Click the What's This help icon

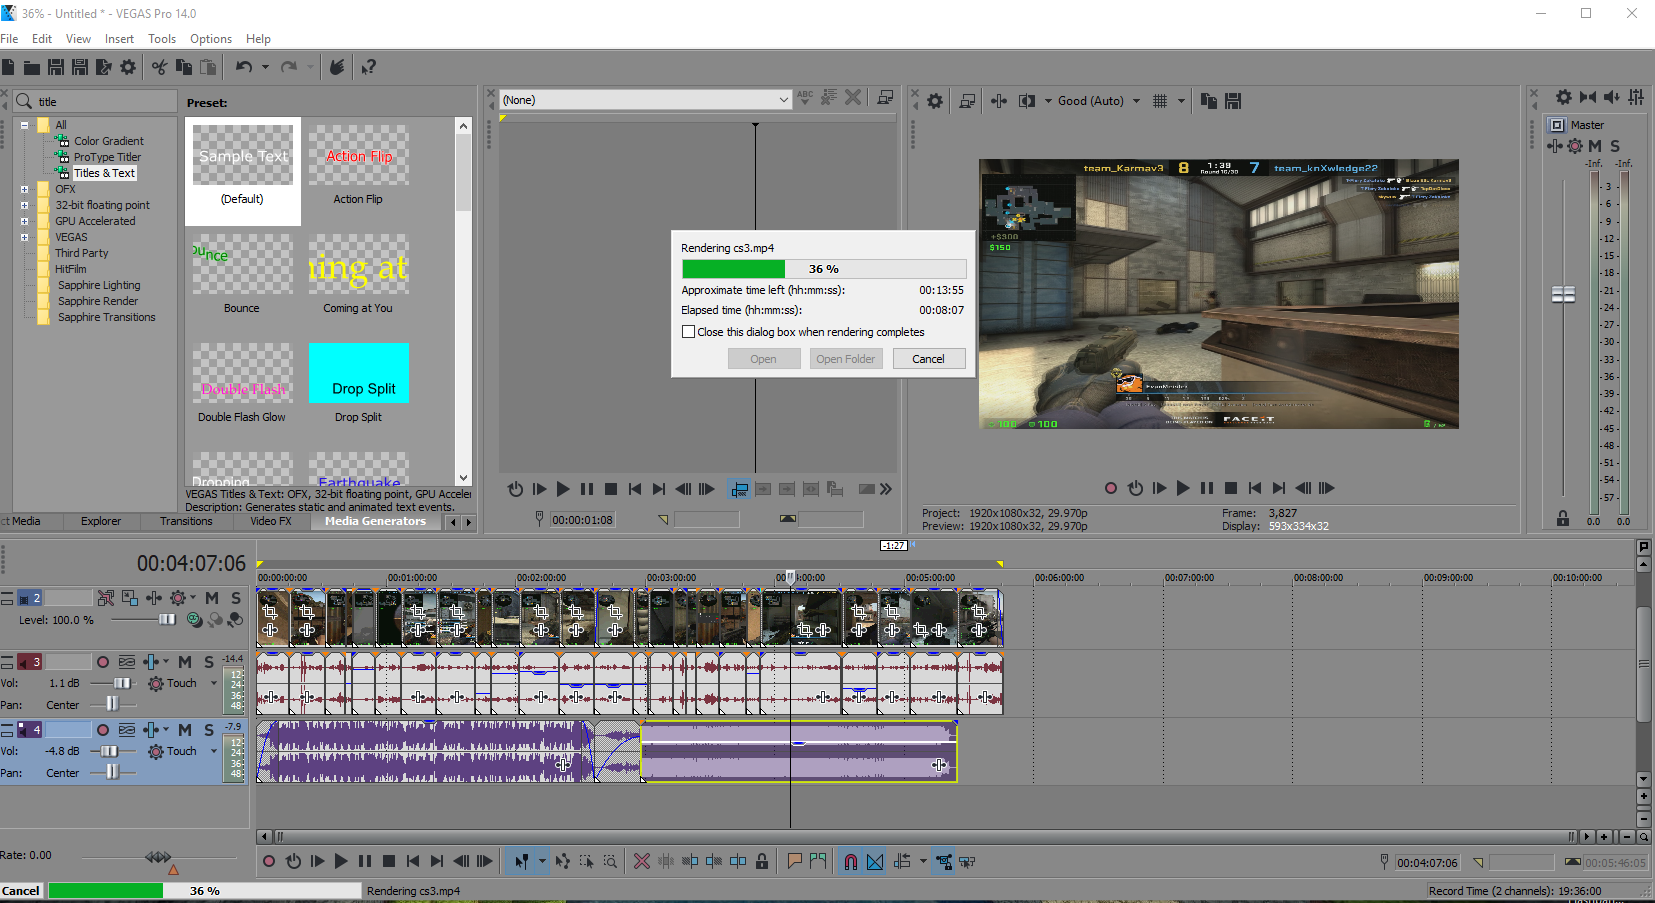tap(368, 67)
